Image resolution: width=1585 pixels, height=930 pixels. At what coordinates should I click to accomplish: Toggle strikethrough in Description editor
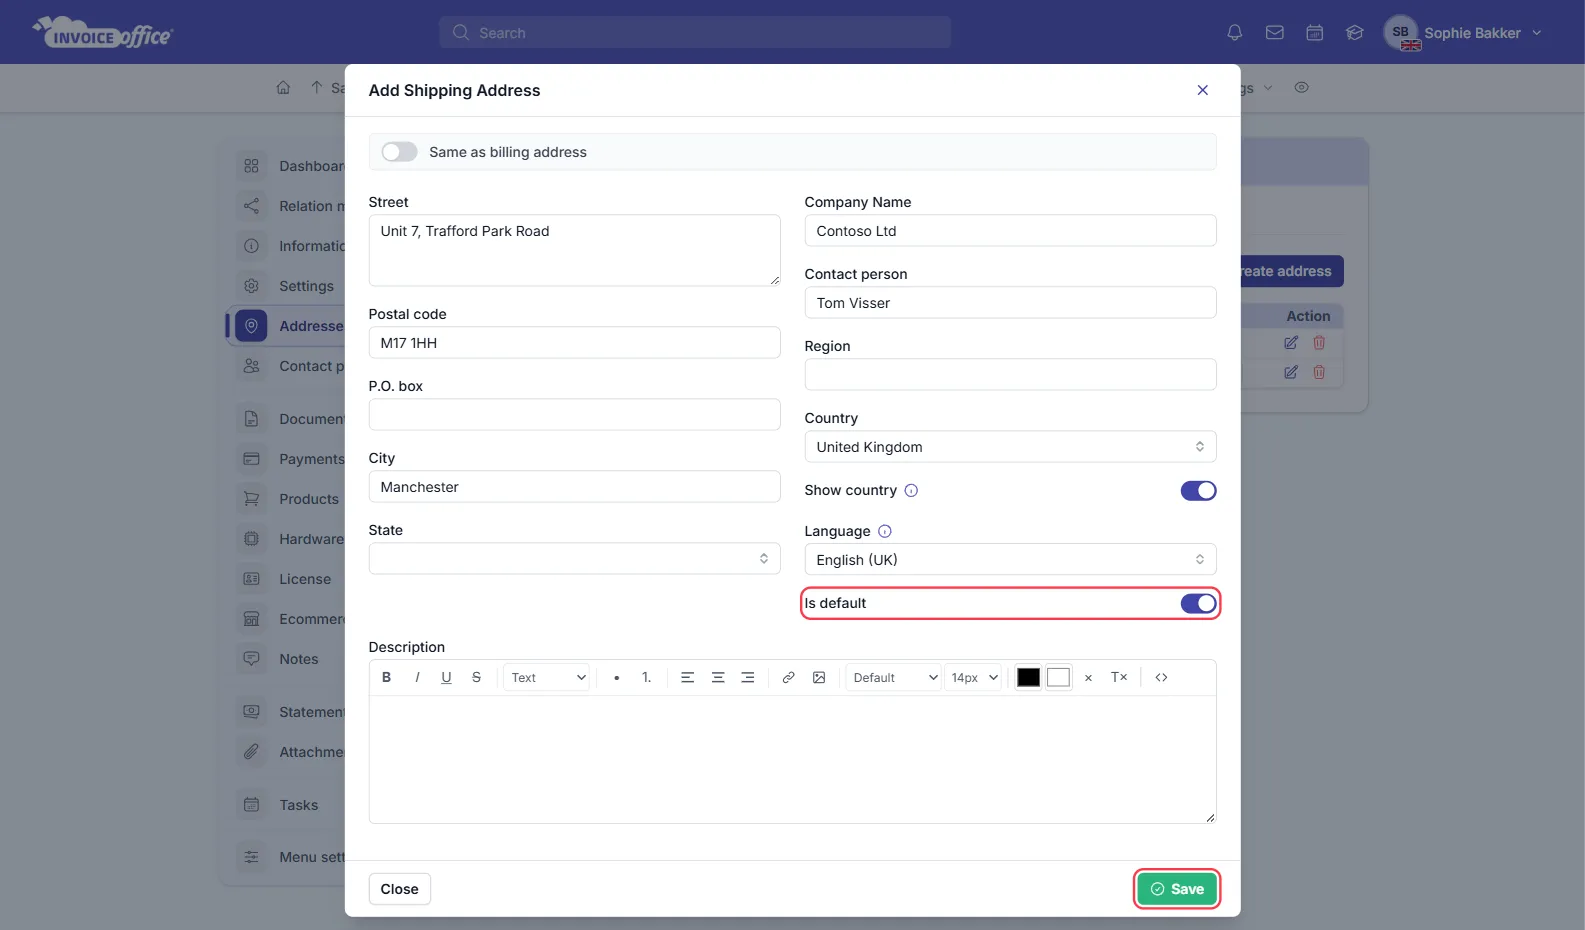(476, 678)
